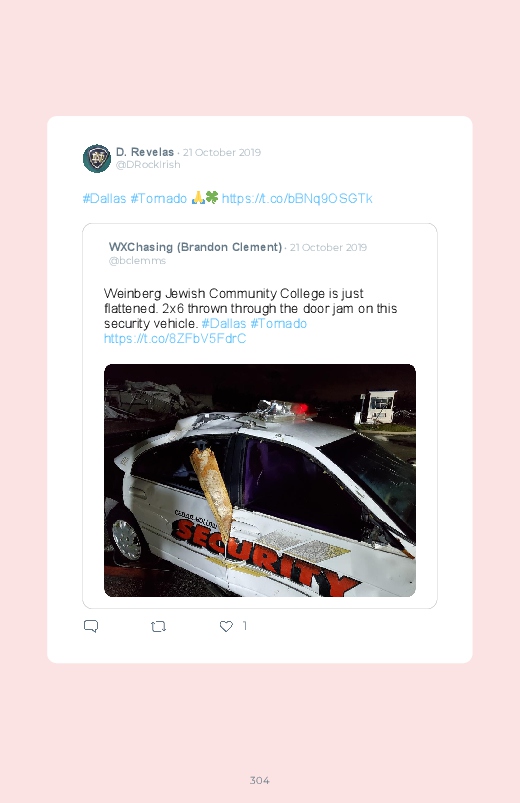Open D. Revelas profile avatar
Image resolution: width=520 pixels, height=803 pixels.
click(97, 158)
